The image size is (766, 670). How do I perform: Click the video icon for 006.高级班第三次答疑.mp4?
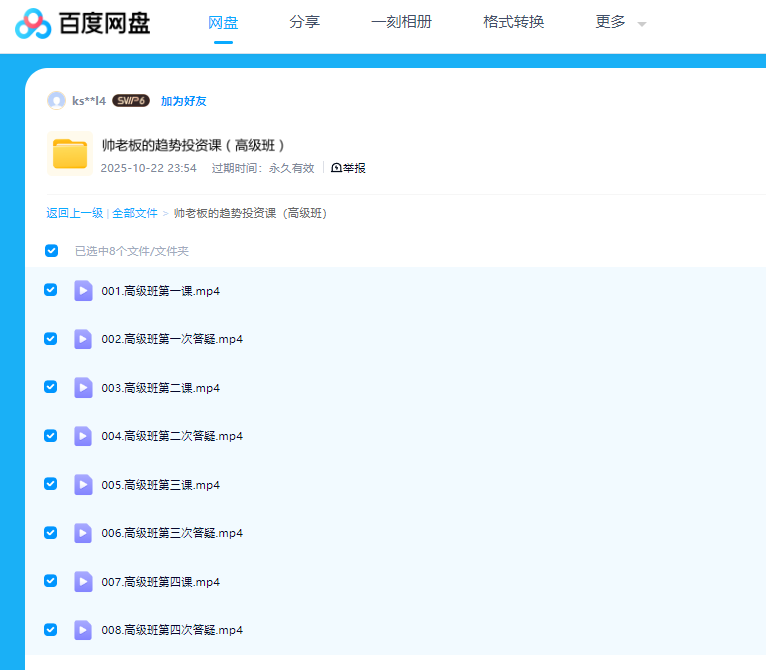(83, 533)
